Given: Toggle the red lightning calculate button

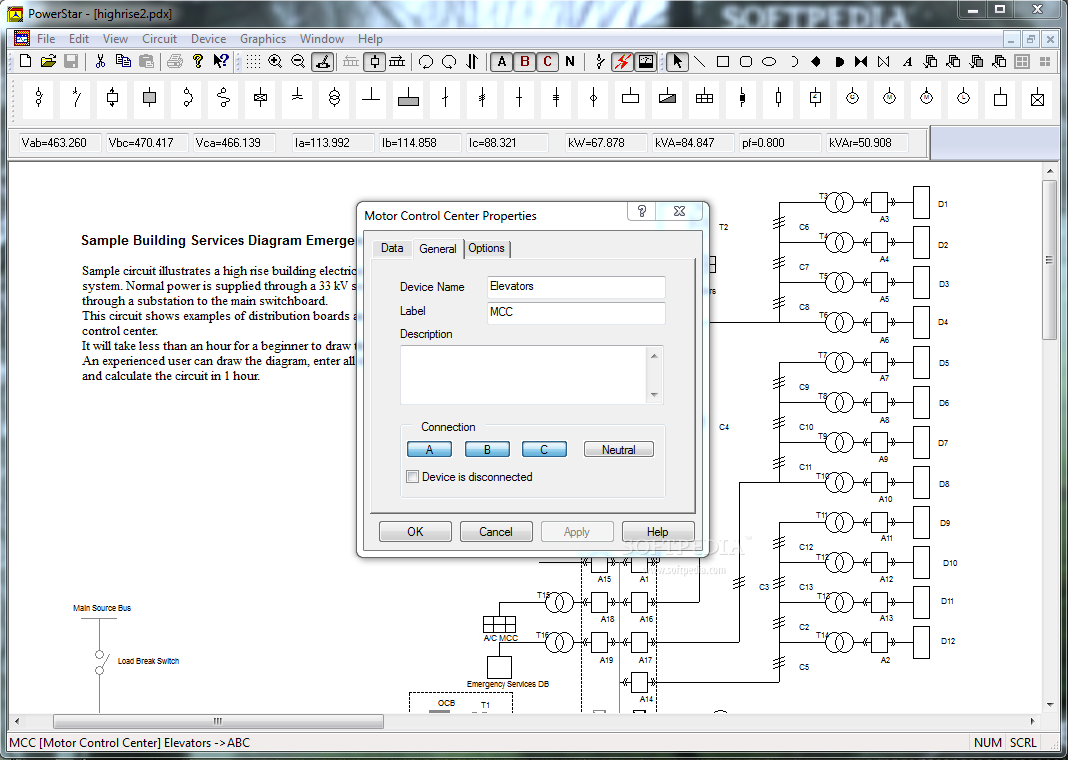Looking at the screenshot, I should click(x=621, y=62).
